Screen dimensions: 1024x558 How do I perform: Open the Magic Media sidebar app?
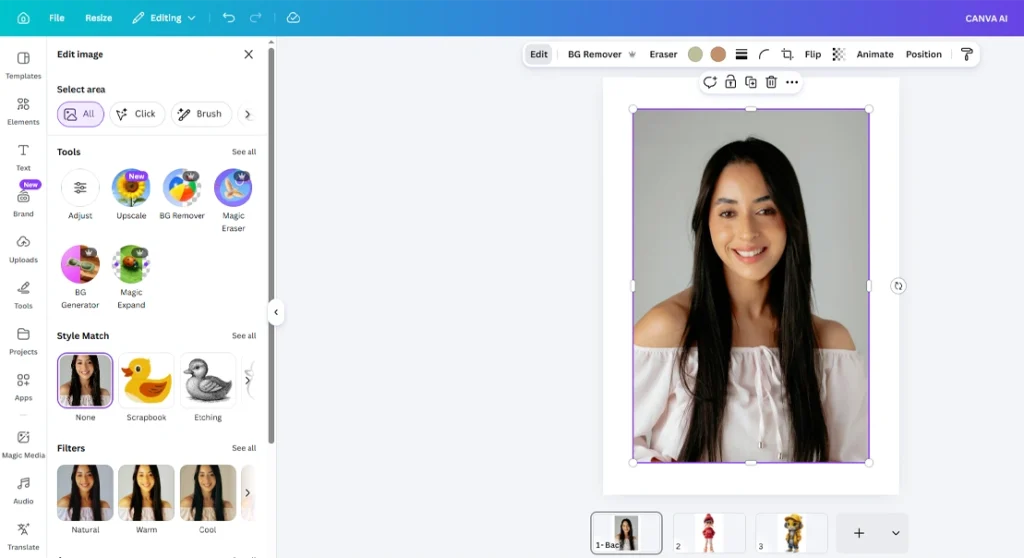pos(24,444)
